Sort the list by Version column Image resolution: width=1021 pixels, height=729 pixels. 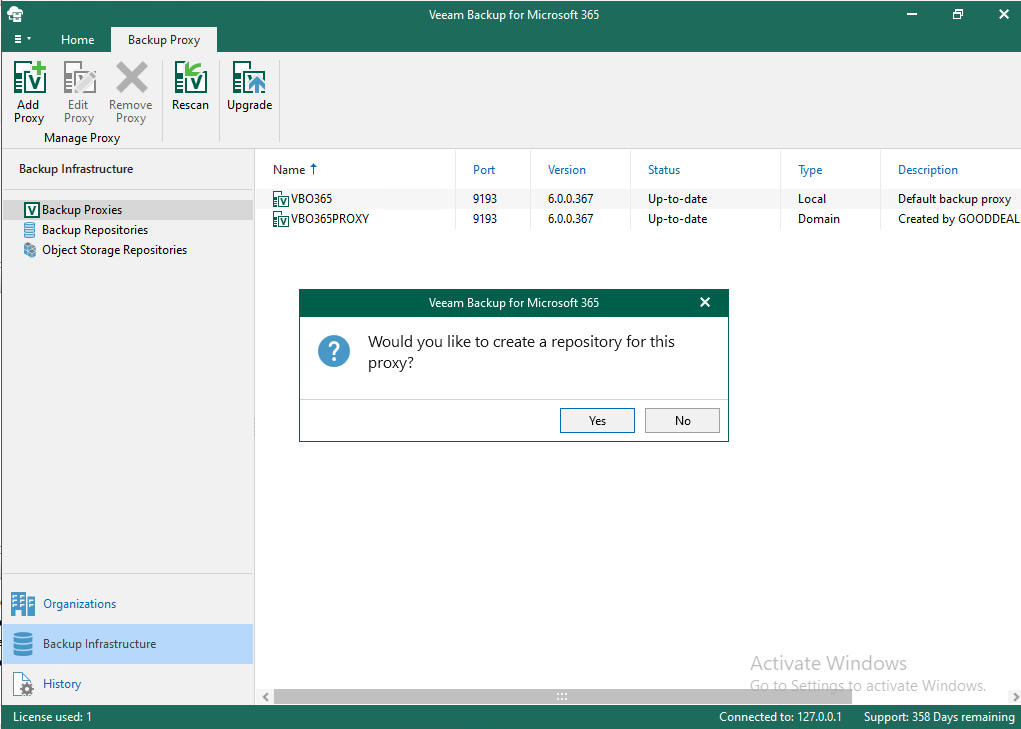tap(566, 170)
